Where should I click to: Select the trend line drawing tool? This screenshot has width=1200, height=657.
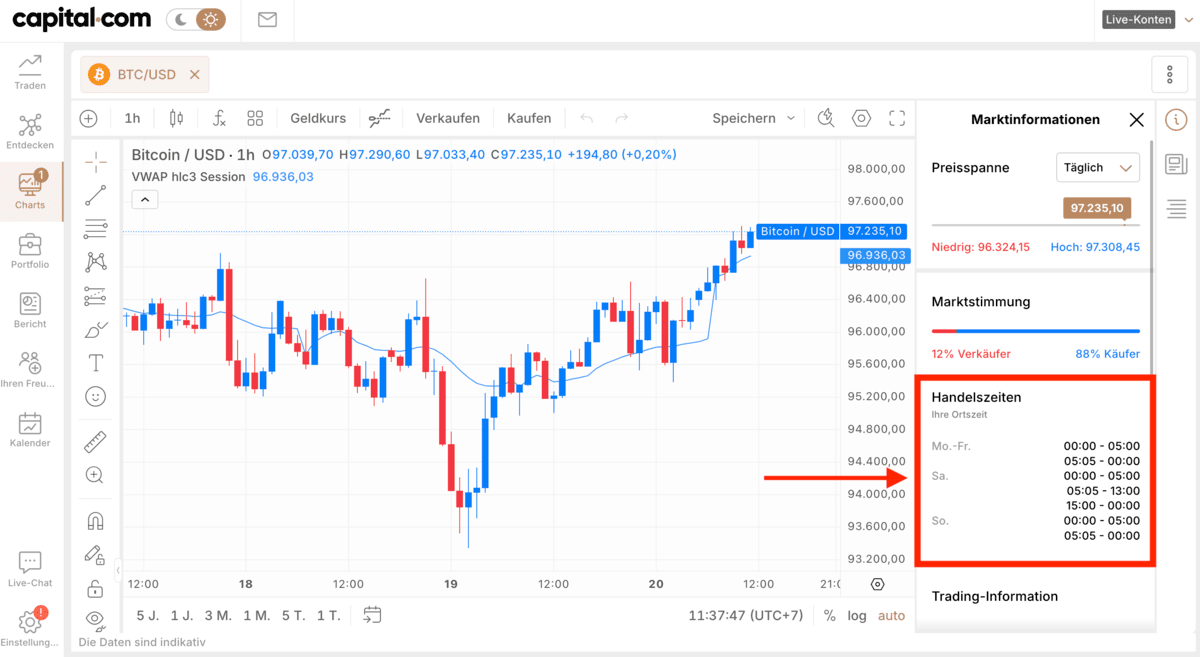pyautogui.click(x=95, y=195)
